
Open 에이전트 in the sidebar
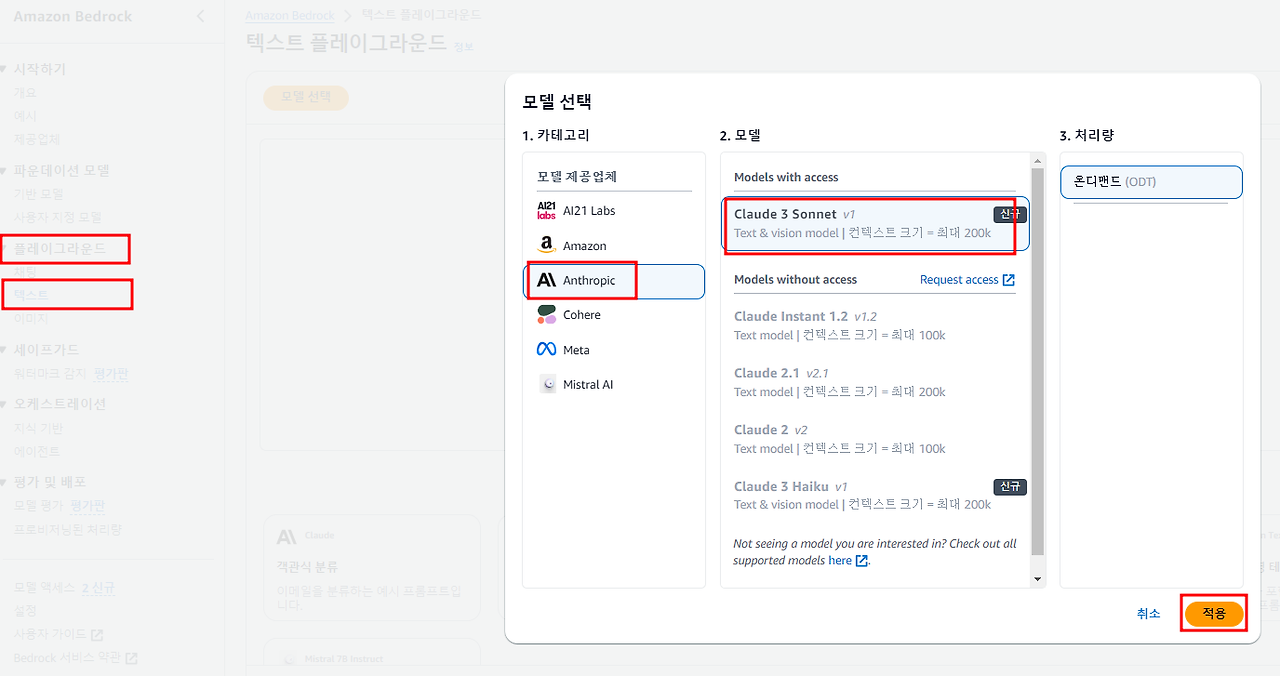37,452
